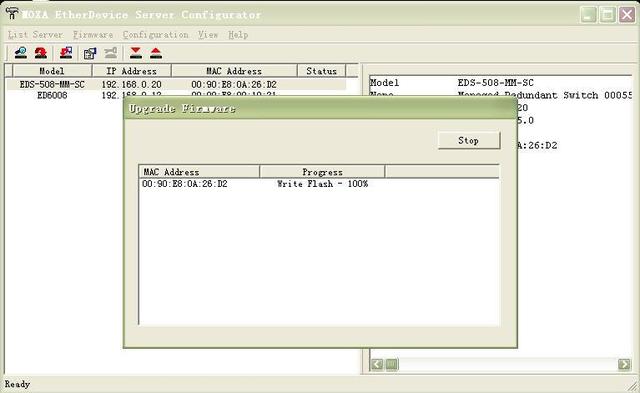Screen dimensions: 640x393
Task: Maximize the MOXA Configurator window
Action: click(607, 15)
